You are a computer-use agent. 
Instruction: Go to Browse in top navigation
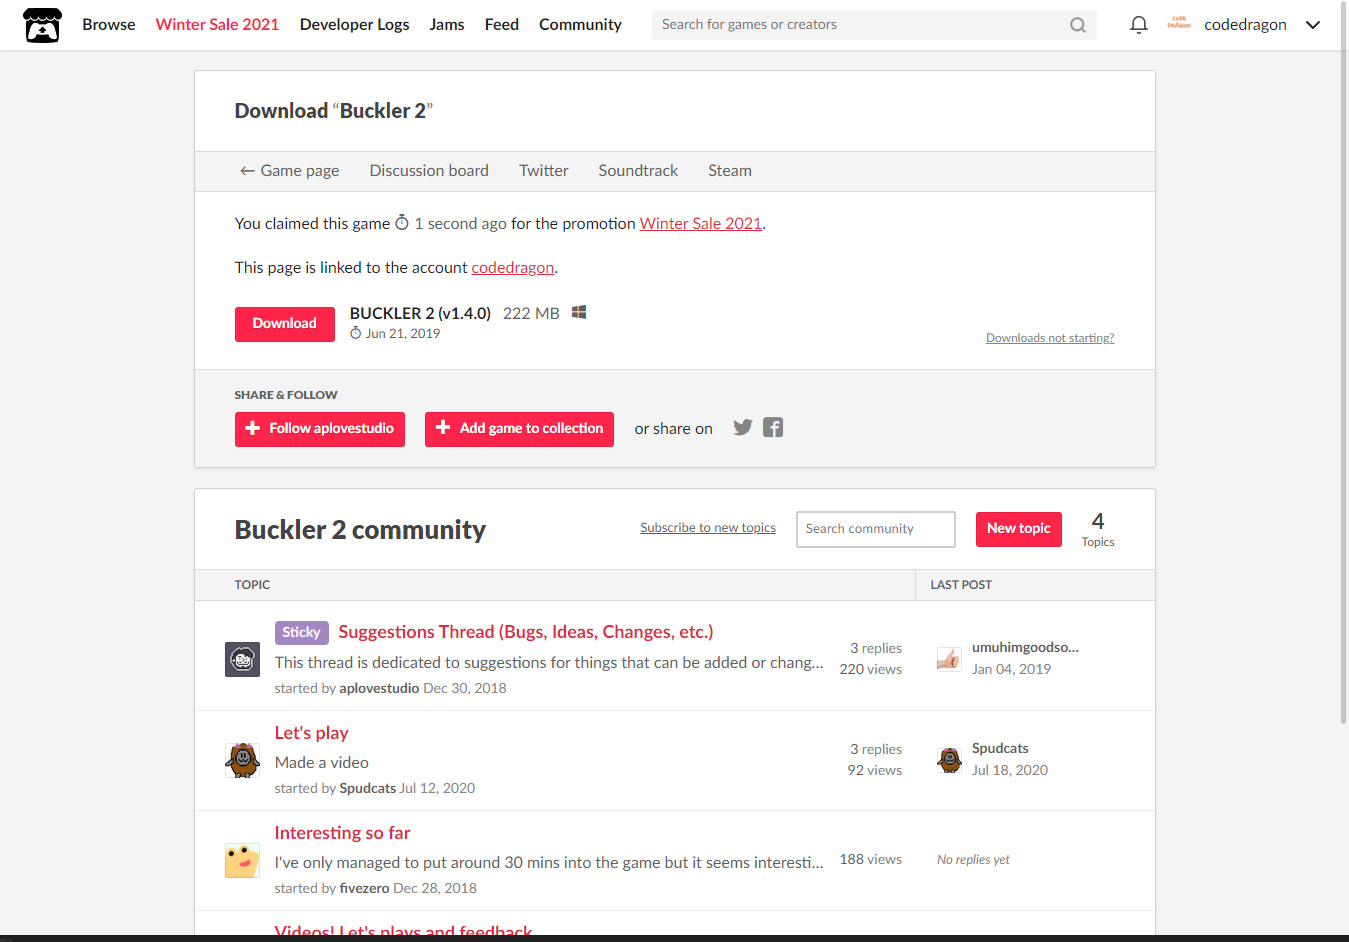point(109,25)
